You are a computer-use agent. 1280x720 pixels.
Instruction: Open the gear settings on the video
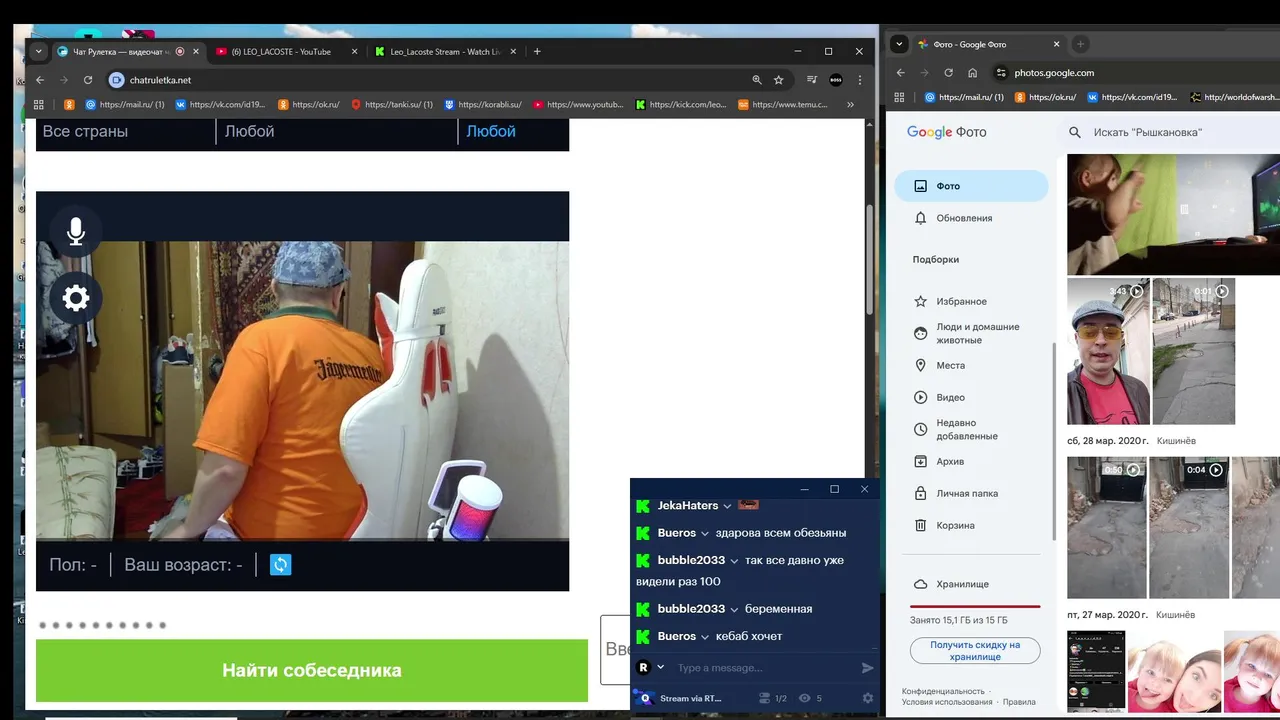pos(76,298)
